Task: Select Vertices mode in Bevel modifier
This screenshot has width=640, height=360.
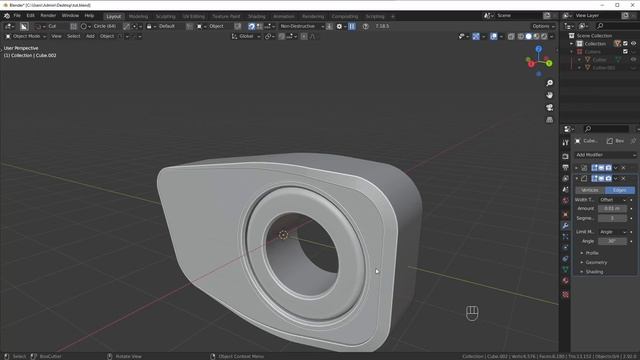Action: (x=590, y=190)
